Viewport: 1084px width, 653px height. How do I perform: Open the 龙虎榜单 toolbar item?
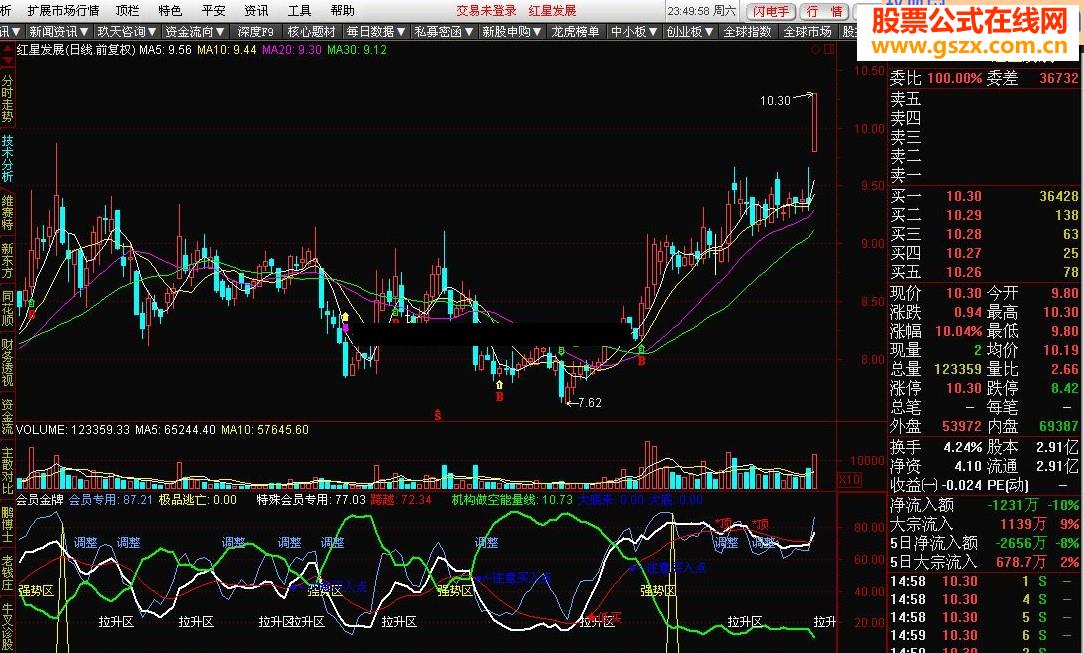(x=575, y=32)
